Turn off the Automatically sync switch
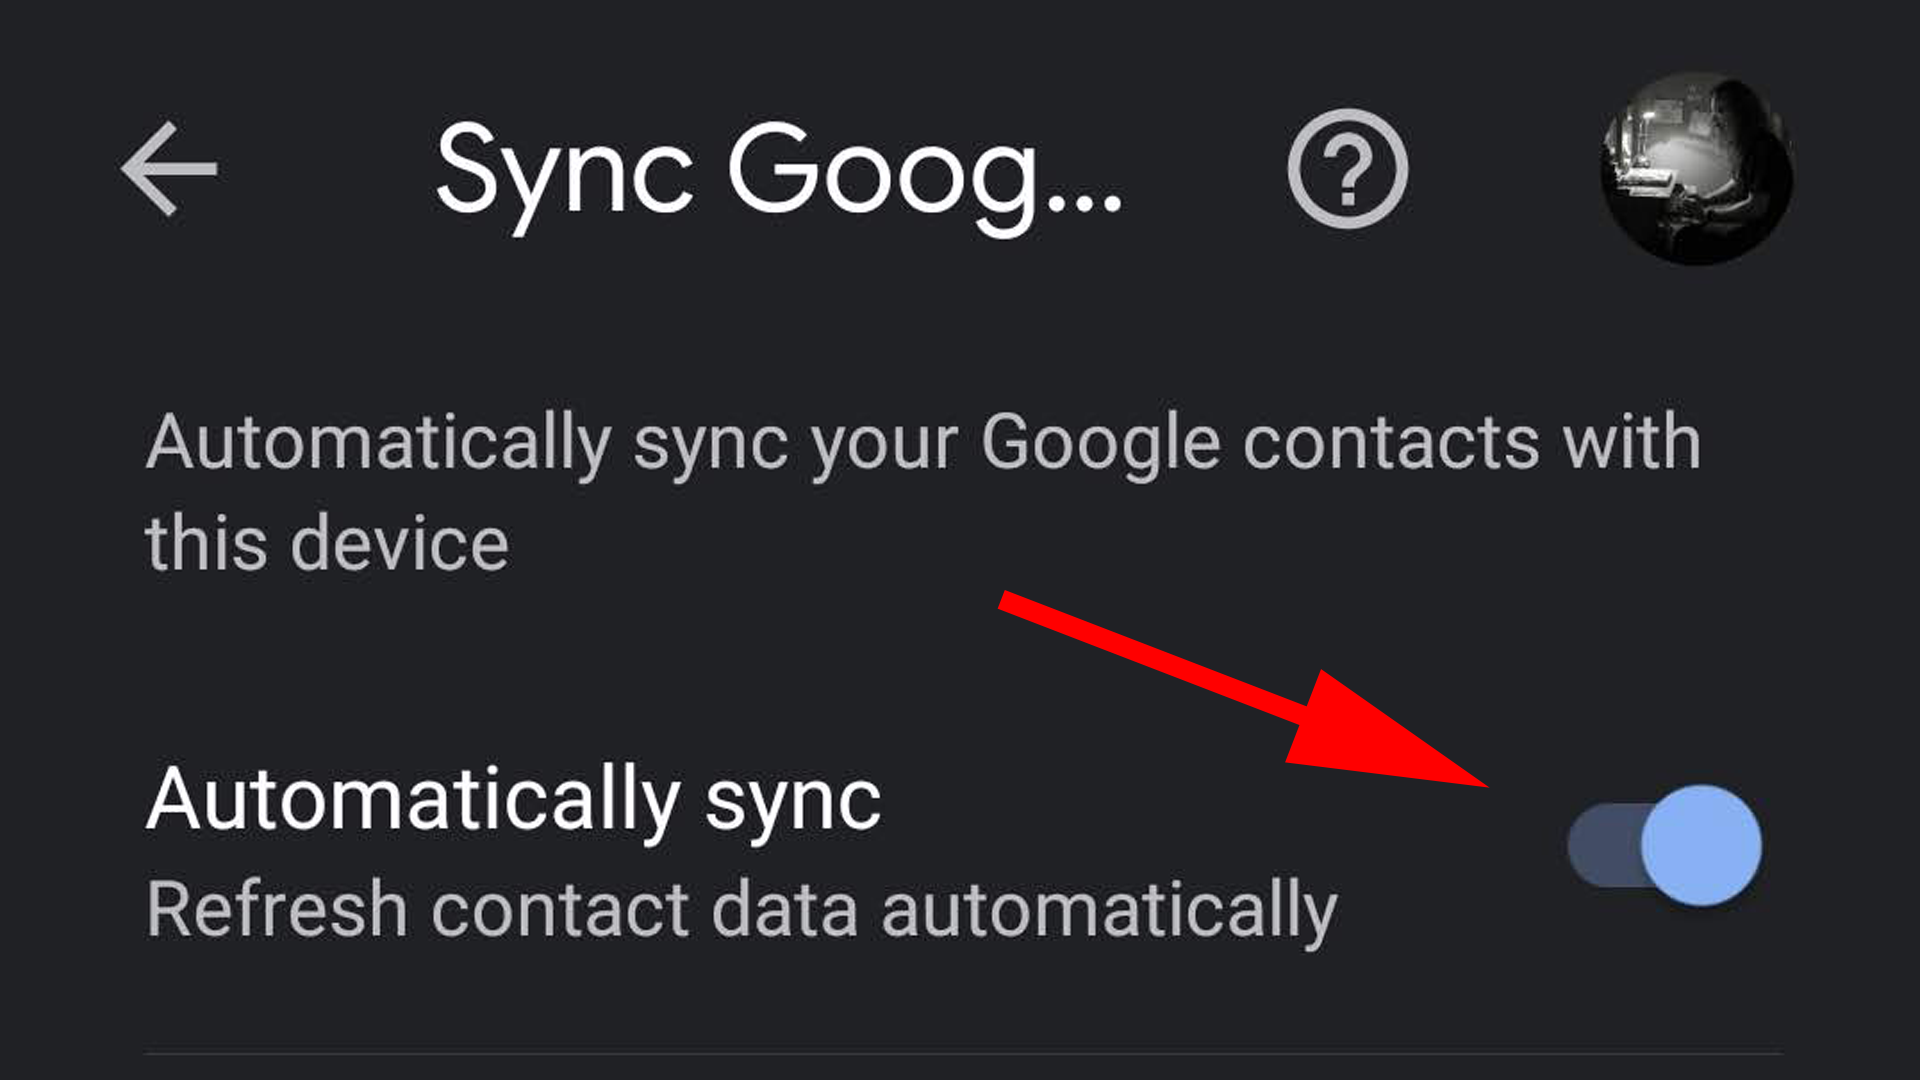Image resolution: width=1920 pixels, height=1080 pixels. tap(1665, 846)
